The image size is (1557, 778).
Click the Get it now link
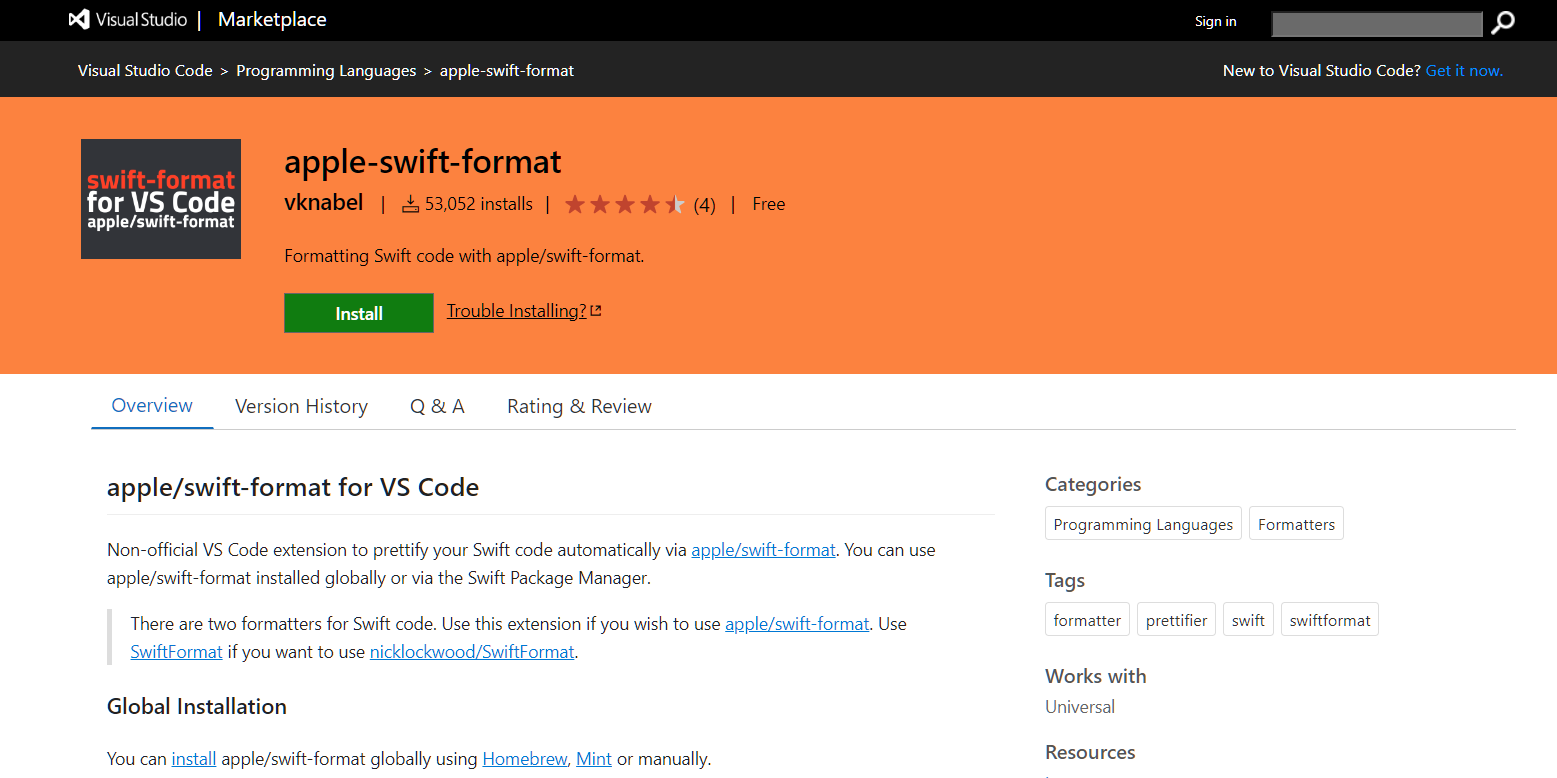point(1464,70)
